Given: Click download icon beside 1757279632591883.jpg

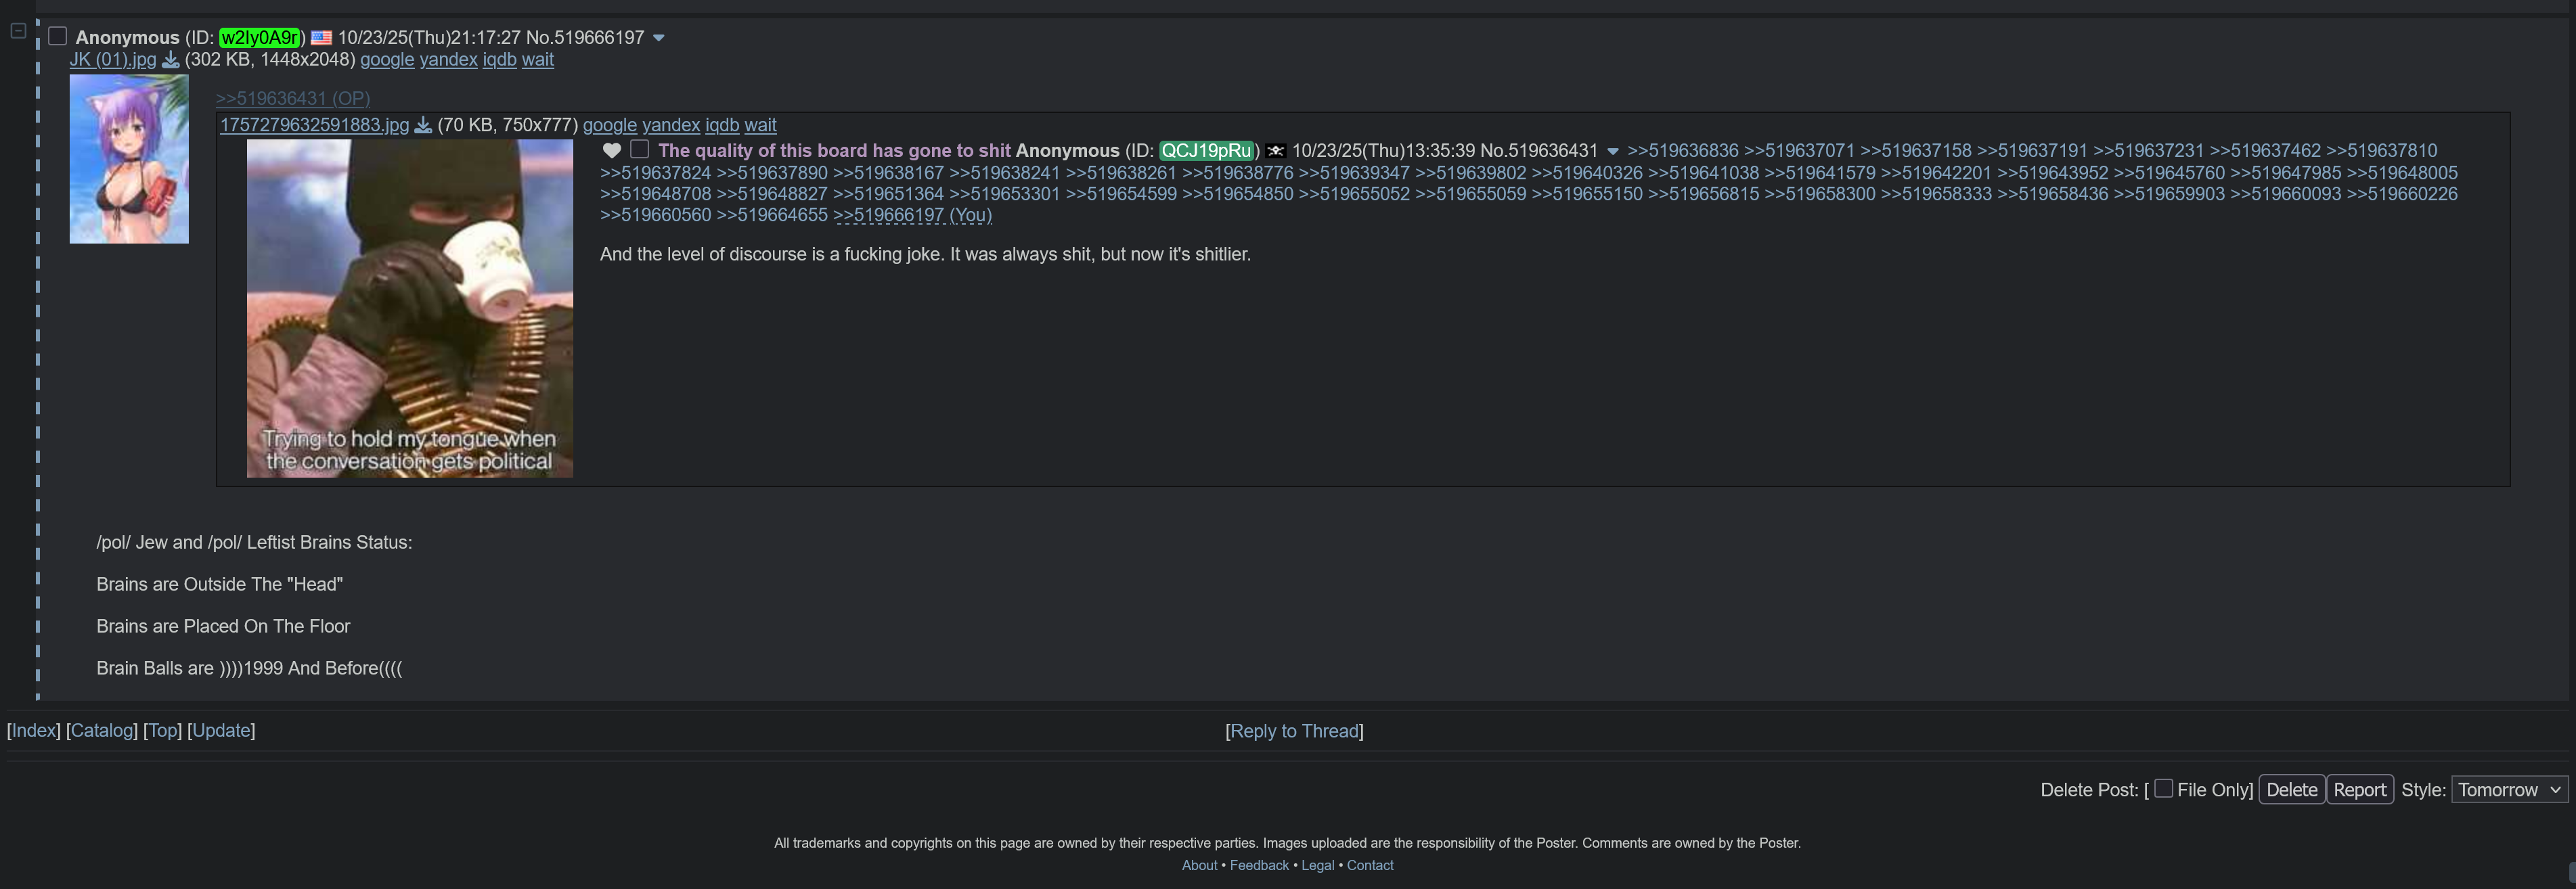Looking at the screenshot, I should (423, 126).
